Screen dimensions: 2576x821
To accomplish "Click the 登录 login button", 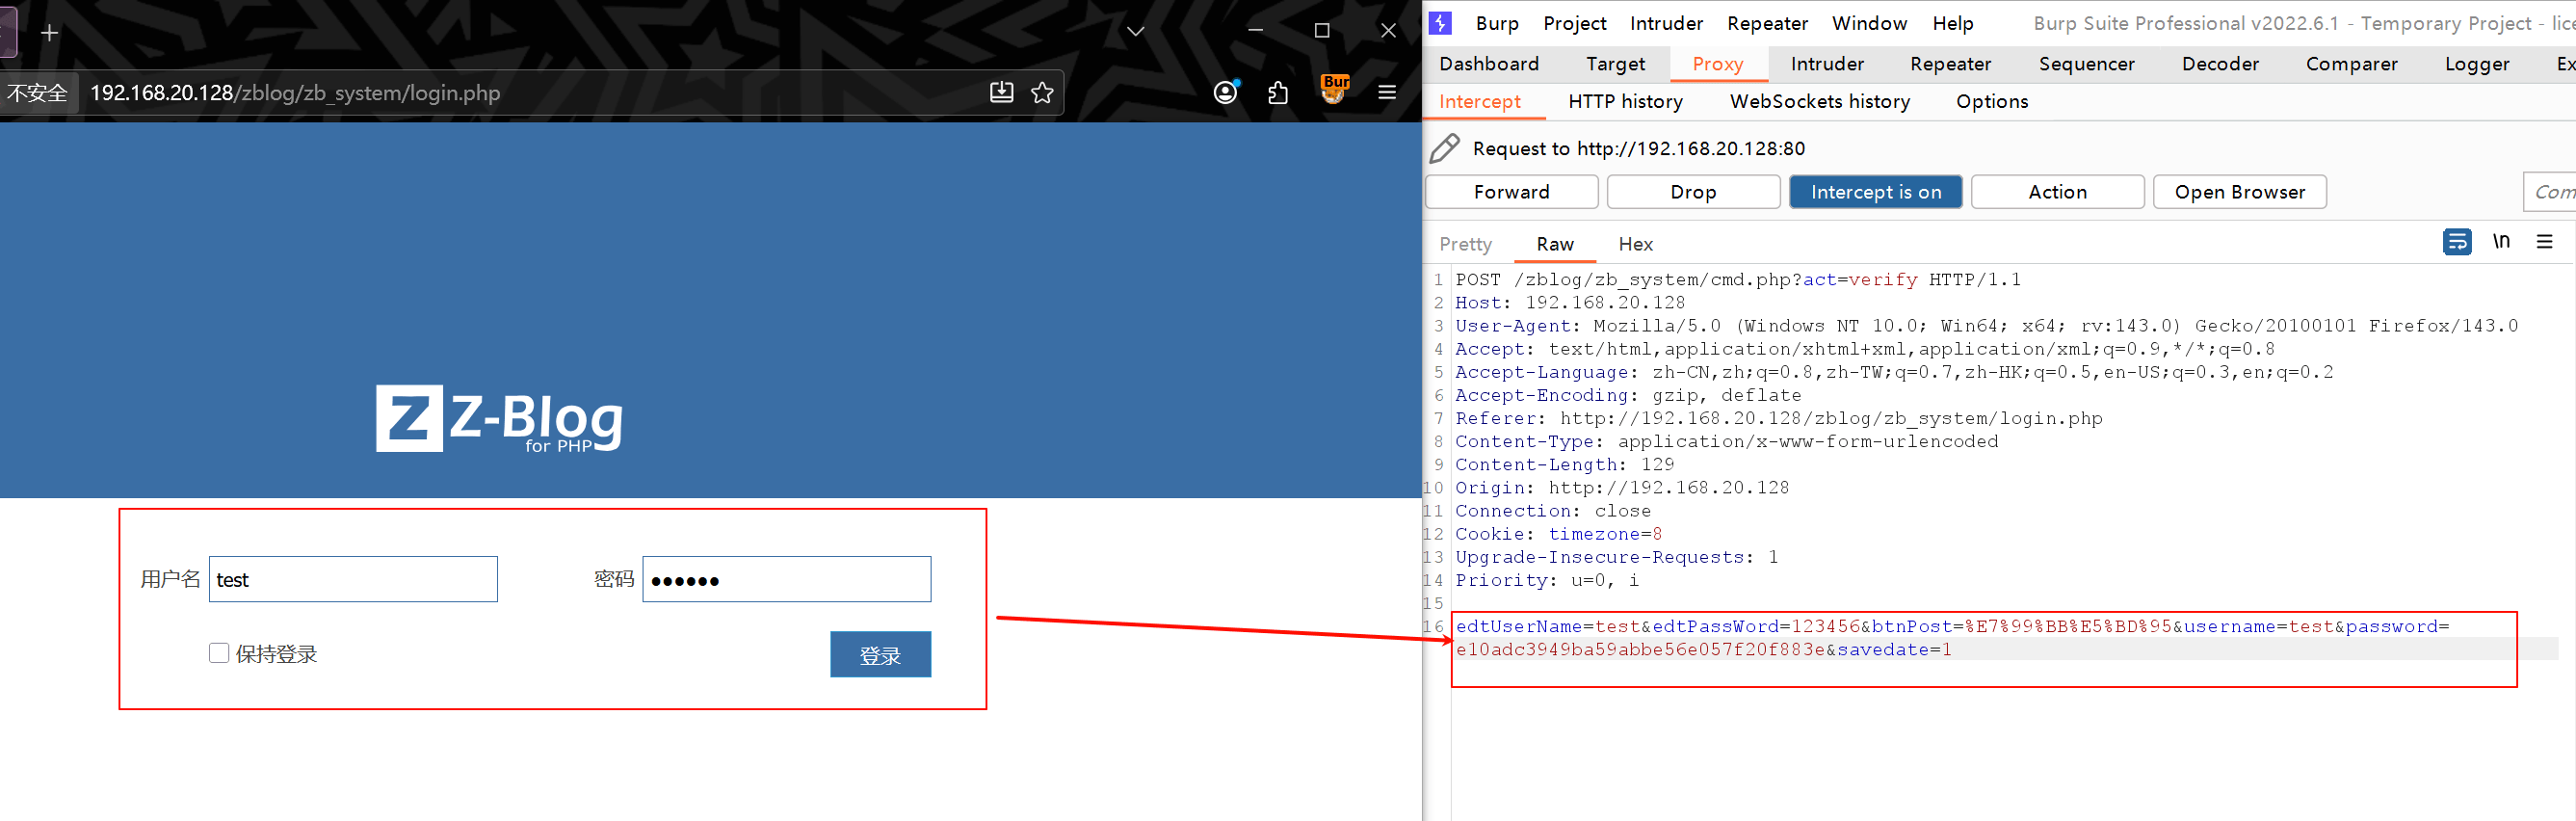I will click(880, 654).
